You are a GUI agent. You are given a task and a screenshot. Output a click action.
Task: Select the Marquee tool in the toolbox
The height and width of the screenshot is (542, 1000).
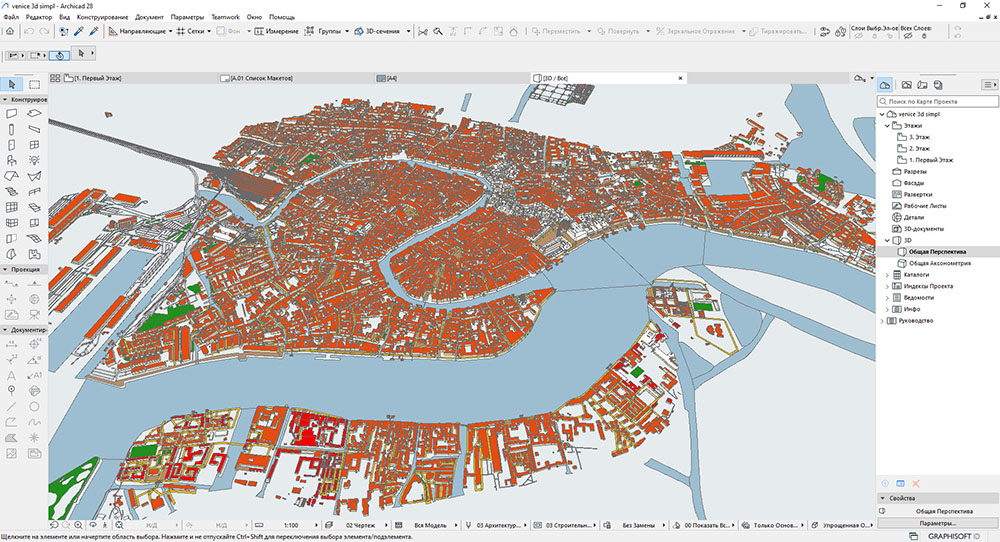pos(34,84)
